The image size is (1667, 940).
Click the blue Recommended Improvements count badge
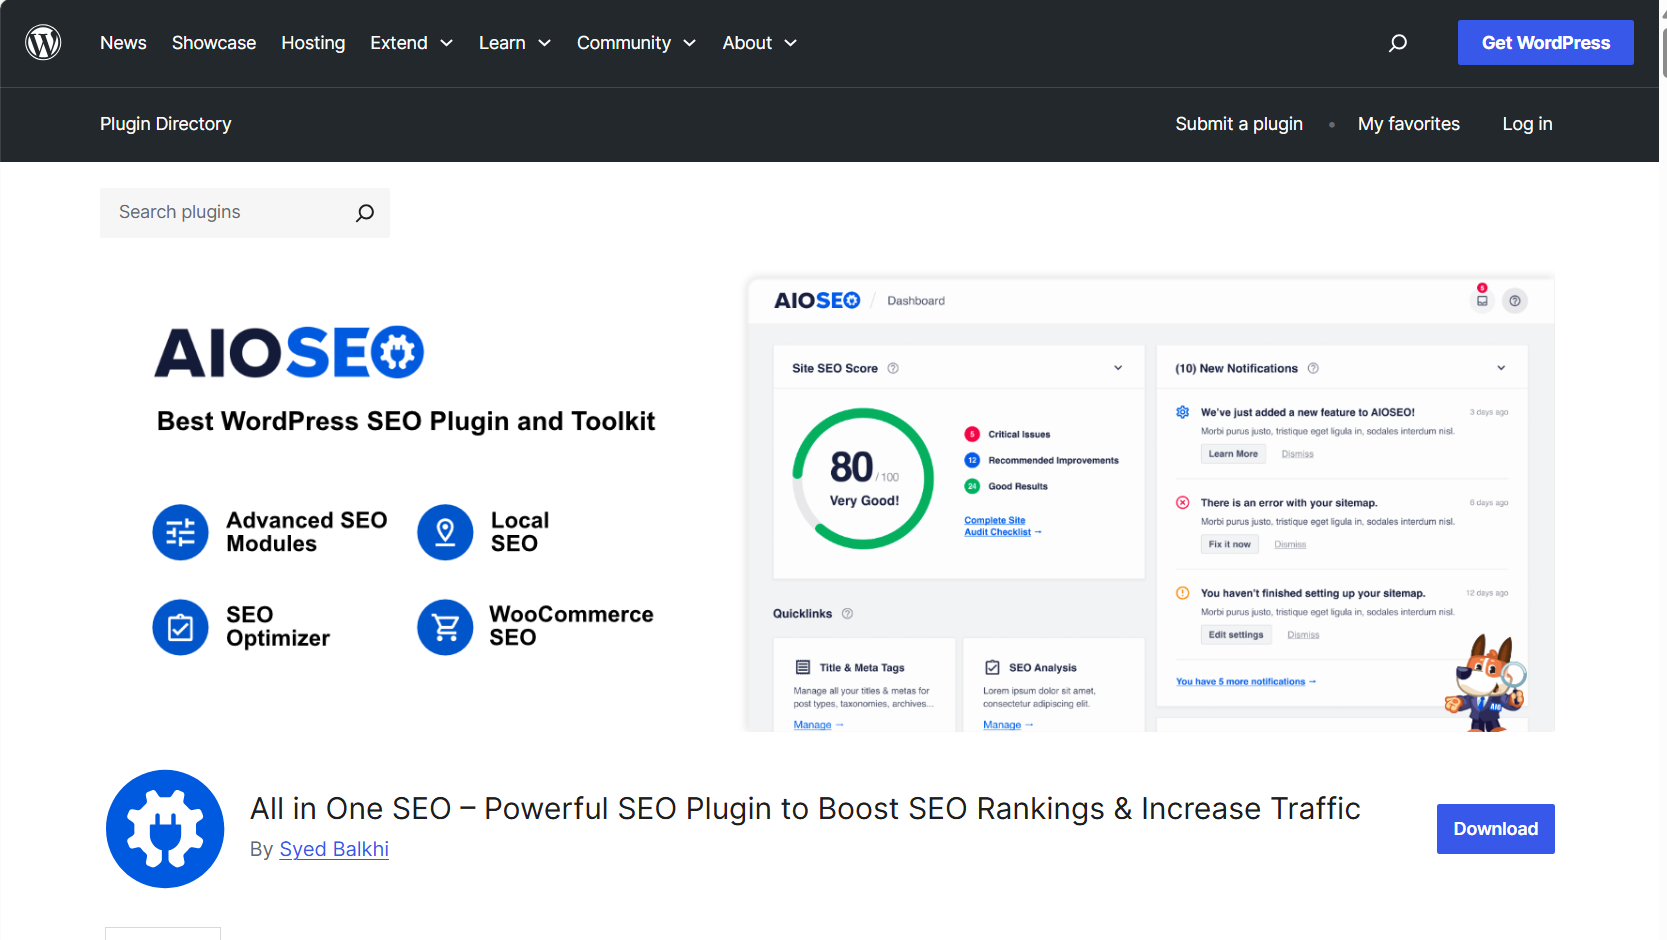click(972, 460)
